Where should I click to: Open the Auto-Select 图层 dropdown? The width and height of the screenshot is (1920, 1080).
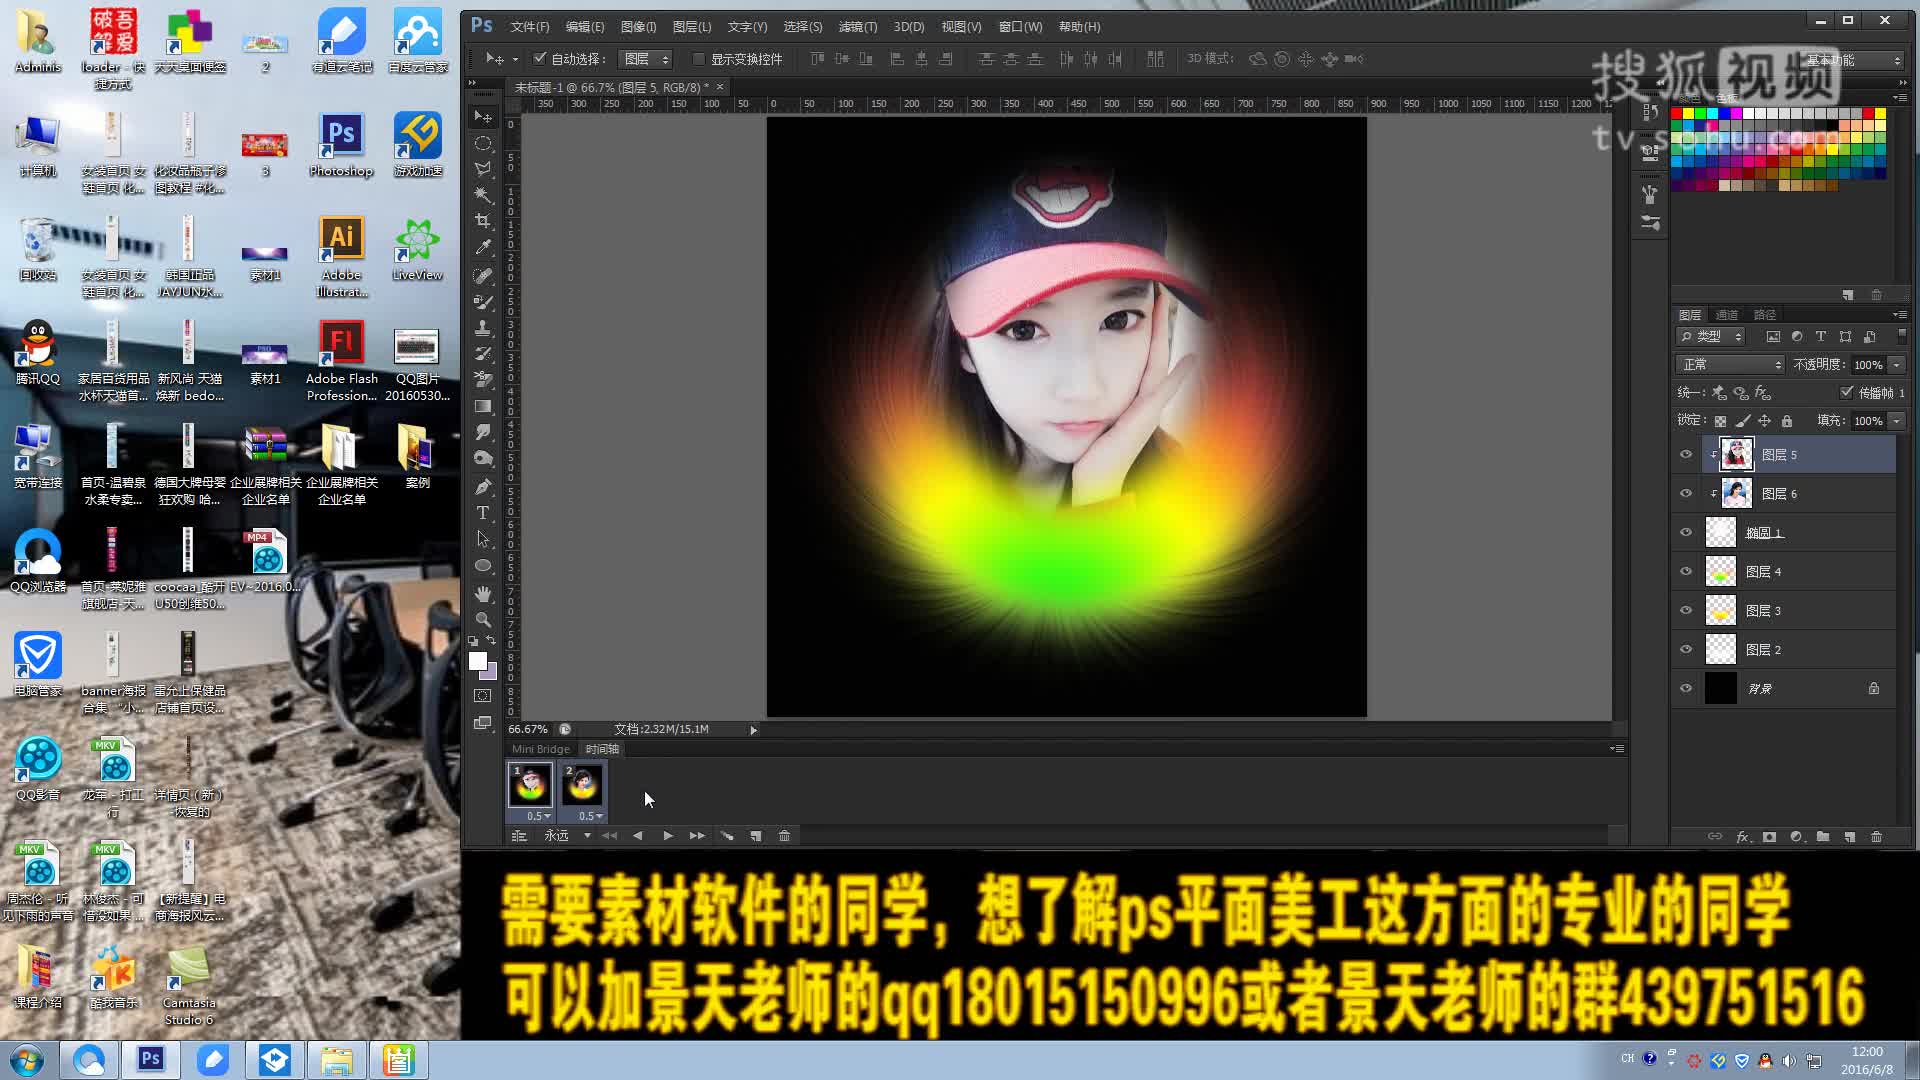[646, 59]
